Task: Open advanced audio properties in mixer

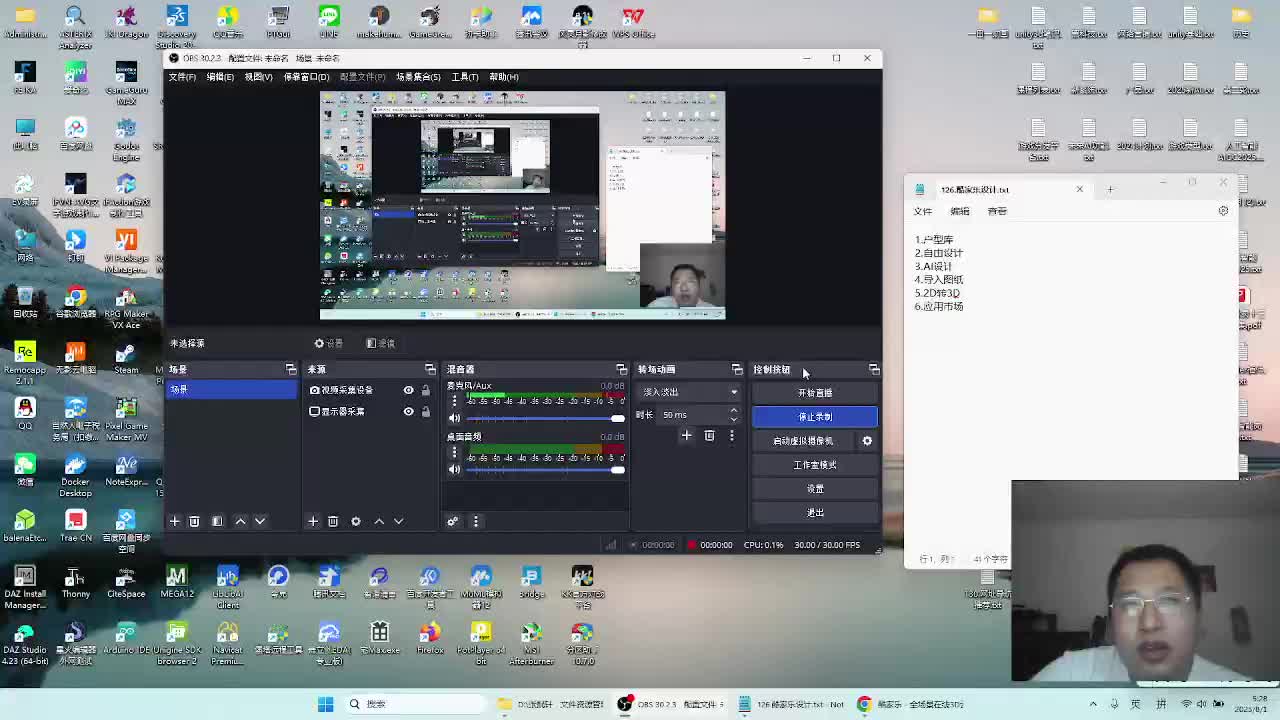Action: [452, 521]
